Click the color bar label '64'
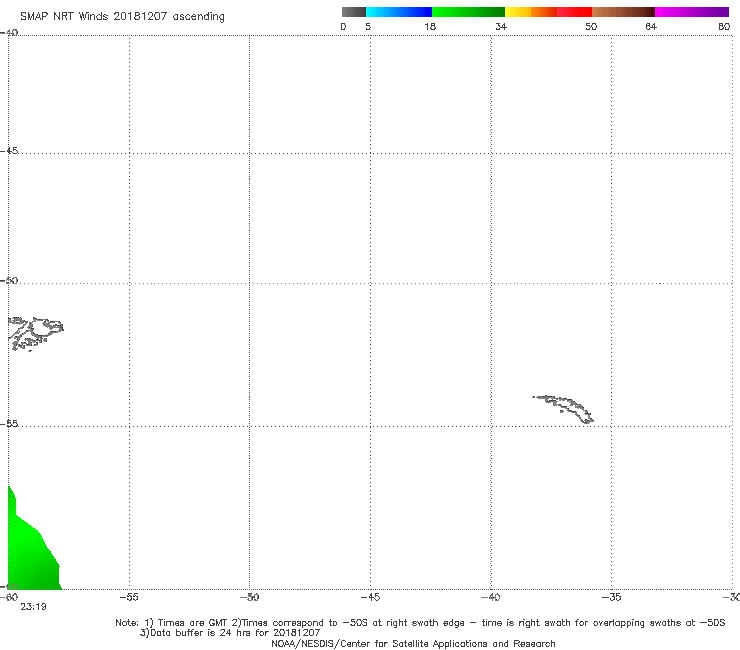 (651, 27)
